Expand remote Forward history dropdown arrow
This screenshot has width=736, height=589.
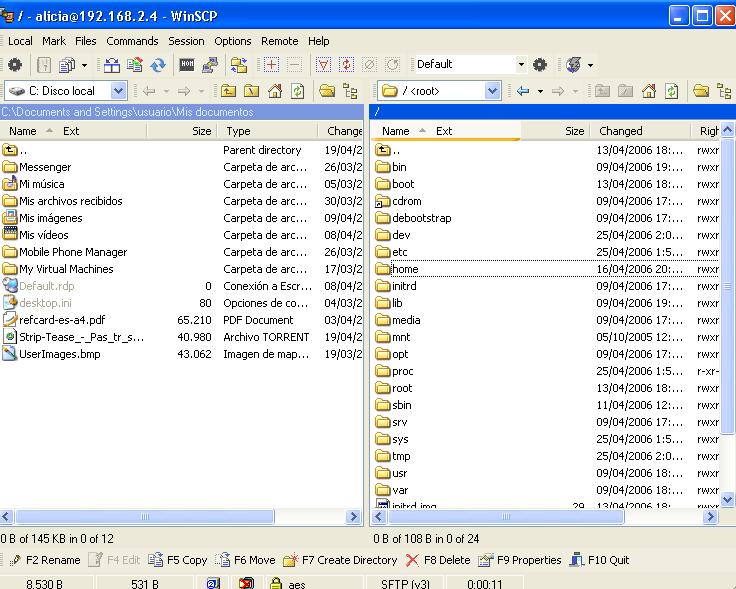pos(575,91)
